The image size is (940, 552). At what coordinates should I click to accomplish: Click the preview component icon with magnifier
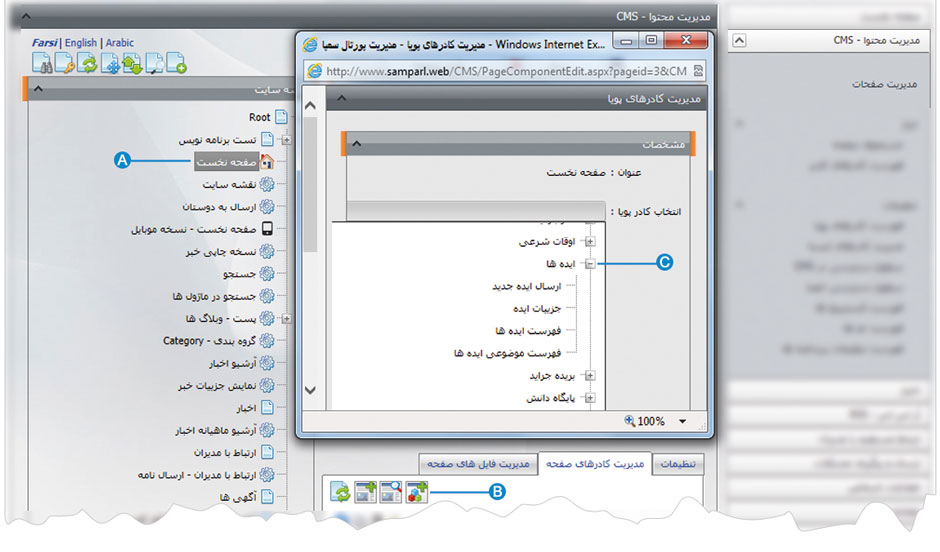[391, 492]
